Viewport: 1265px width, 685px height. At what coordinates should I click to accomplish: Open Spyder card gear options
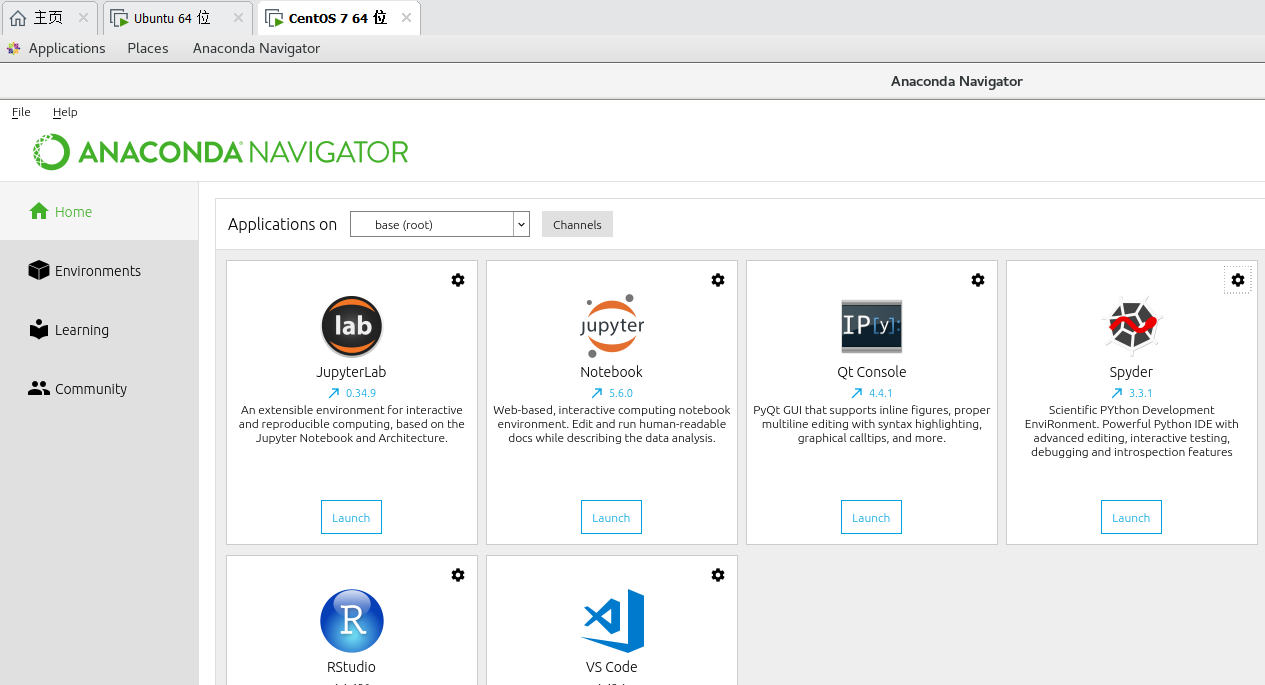click(1238, 280)
